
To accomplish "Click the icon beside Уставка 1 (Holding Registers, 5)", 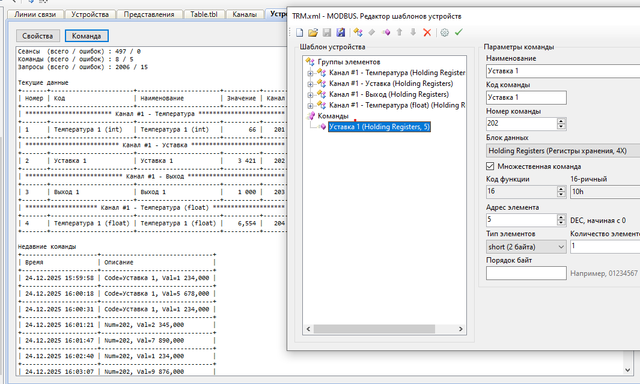I will (x=323, y=127).
